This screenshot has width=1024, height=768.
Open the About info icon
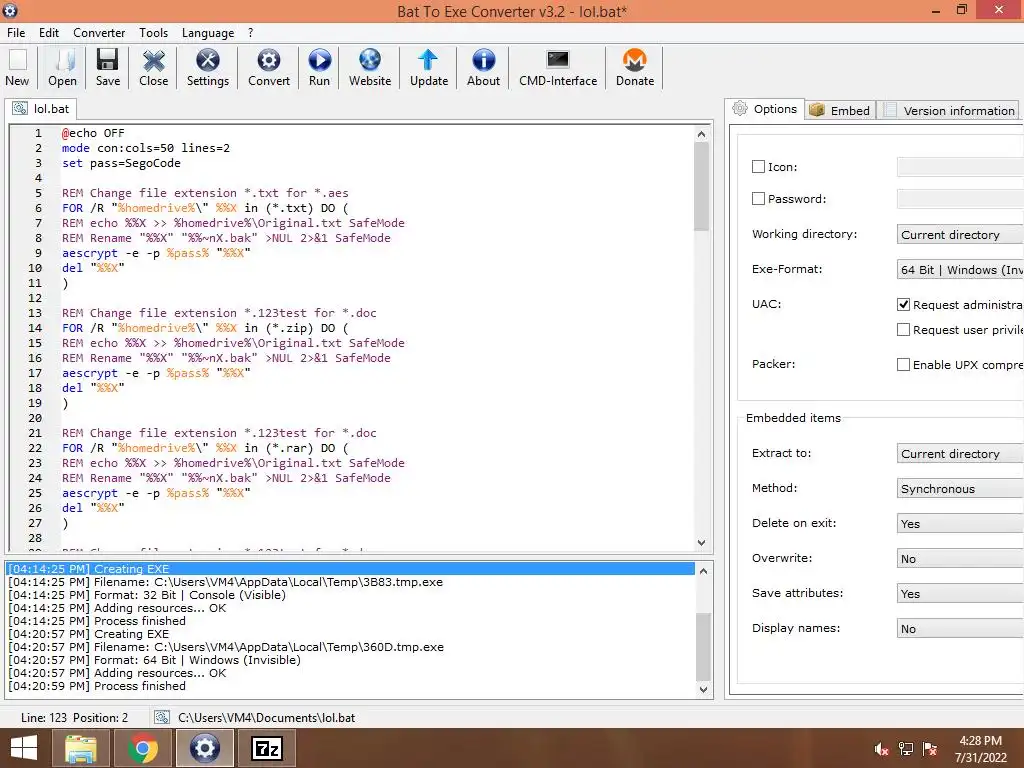tap(483, 67)
